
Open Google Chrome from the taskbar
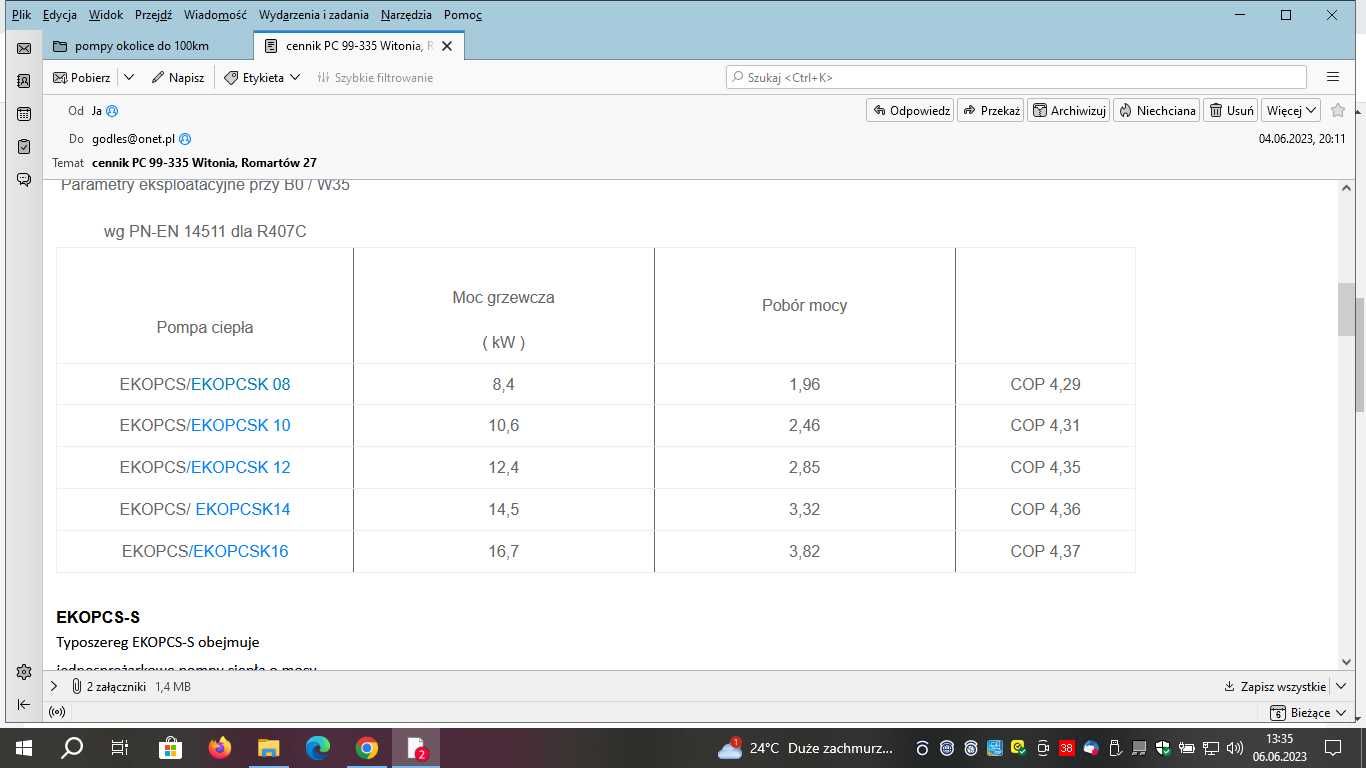tap(366, 748)
